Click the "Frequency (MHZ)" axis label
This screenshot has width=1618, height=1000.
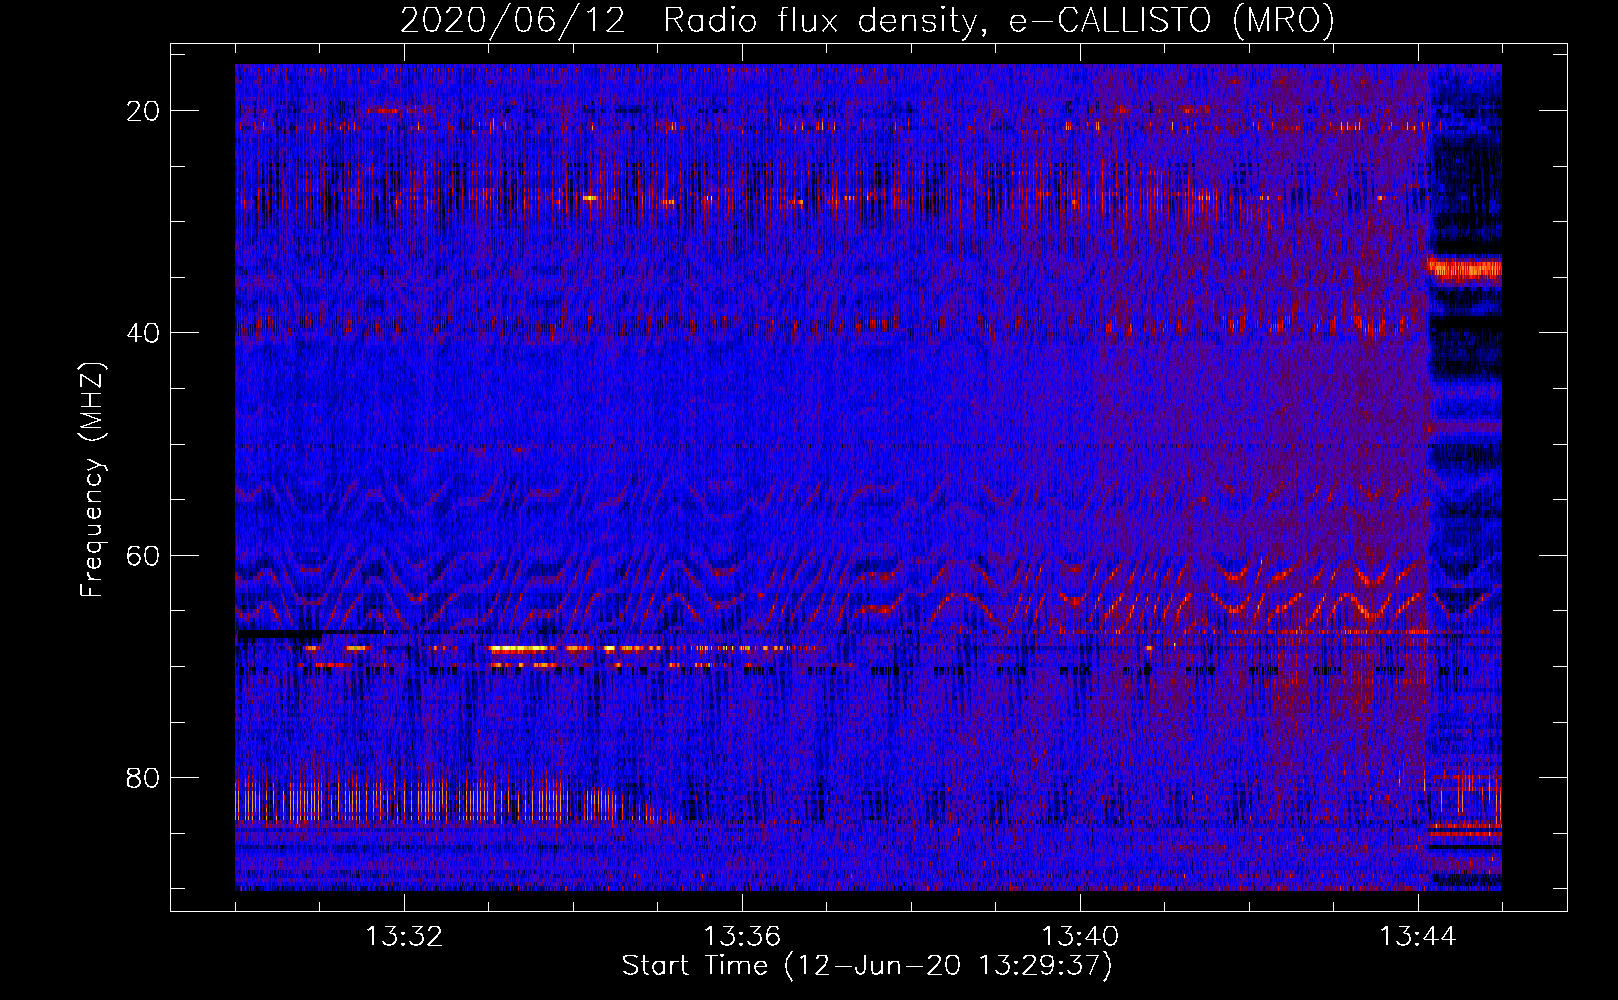coord(92,480)
